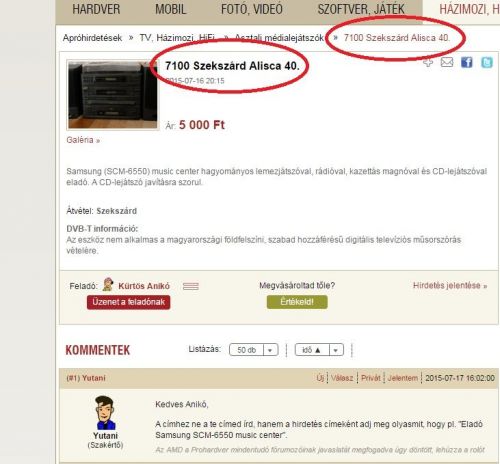Click the ad title heading
Screen dimensions: 500x464
232,66
